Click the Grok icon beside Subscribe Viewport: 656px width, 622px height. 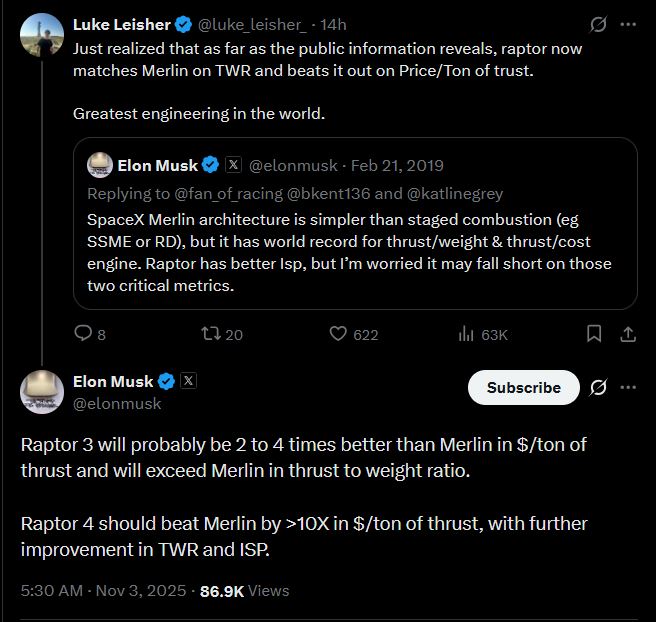click(x=598, y=387)
